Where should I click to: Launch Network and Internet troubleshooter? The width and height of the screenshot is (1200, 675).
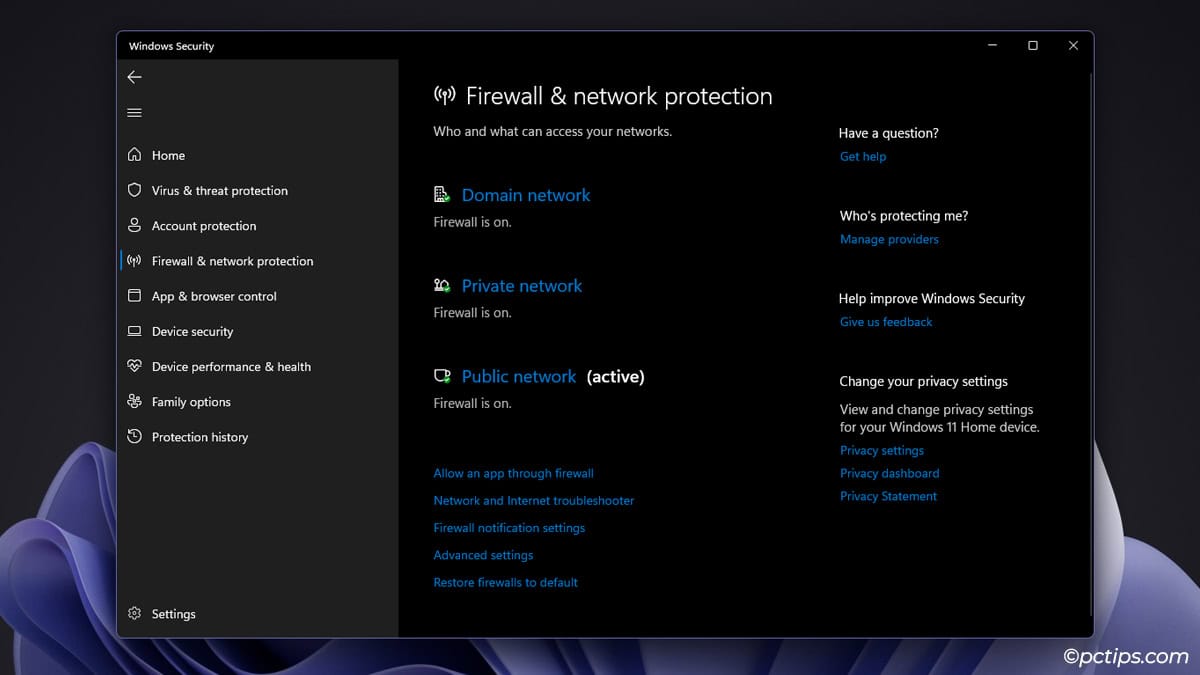click(534, 500)
